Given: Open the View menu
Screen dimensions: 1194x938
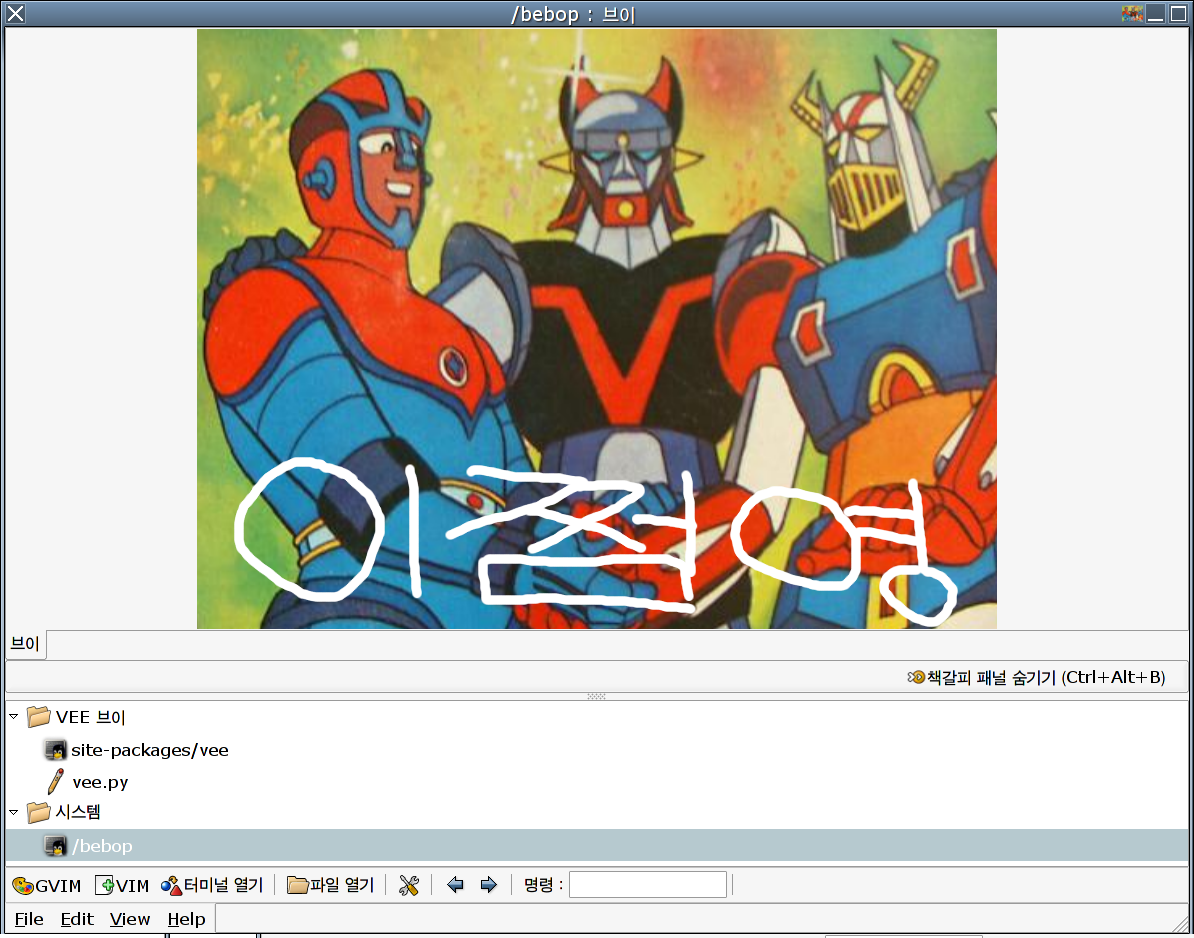Looking at the screenshot, I should click(x=130, y=919).
